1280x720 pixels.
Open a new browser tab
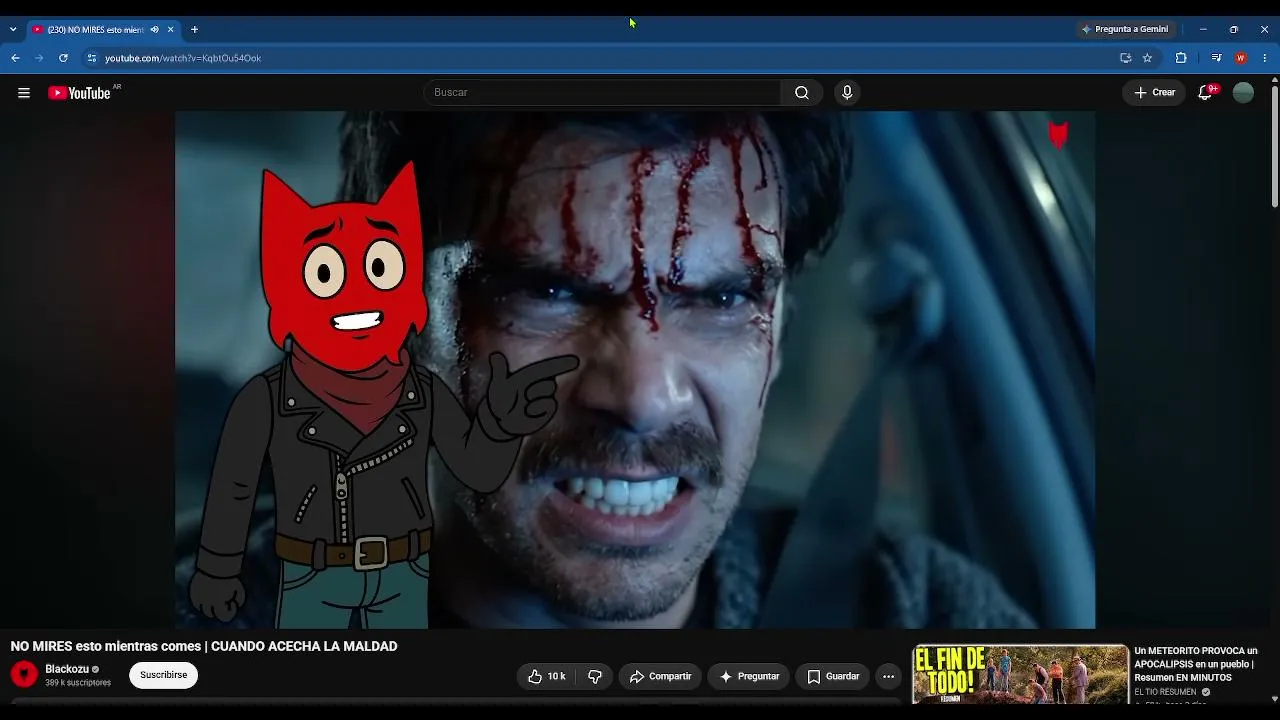(194, 30)
